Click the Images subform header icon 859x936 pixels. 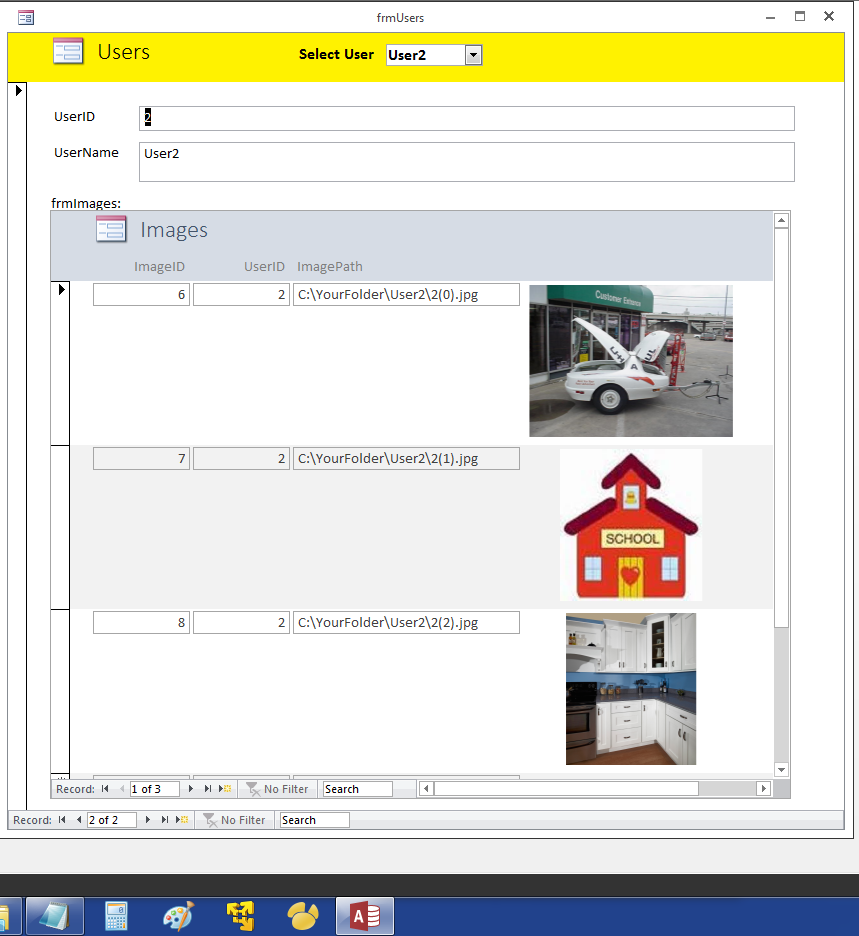point(111,229)
